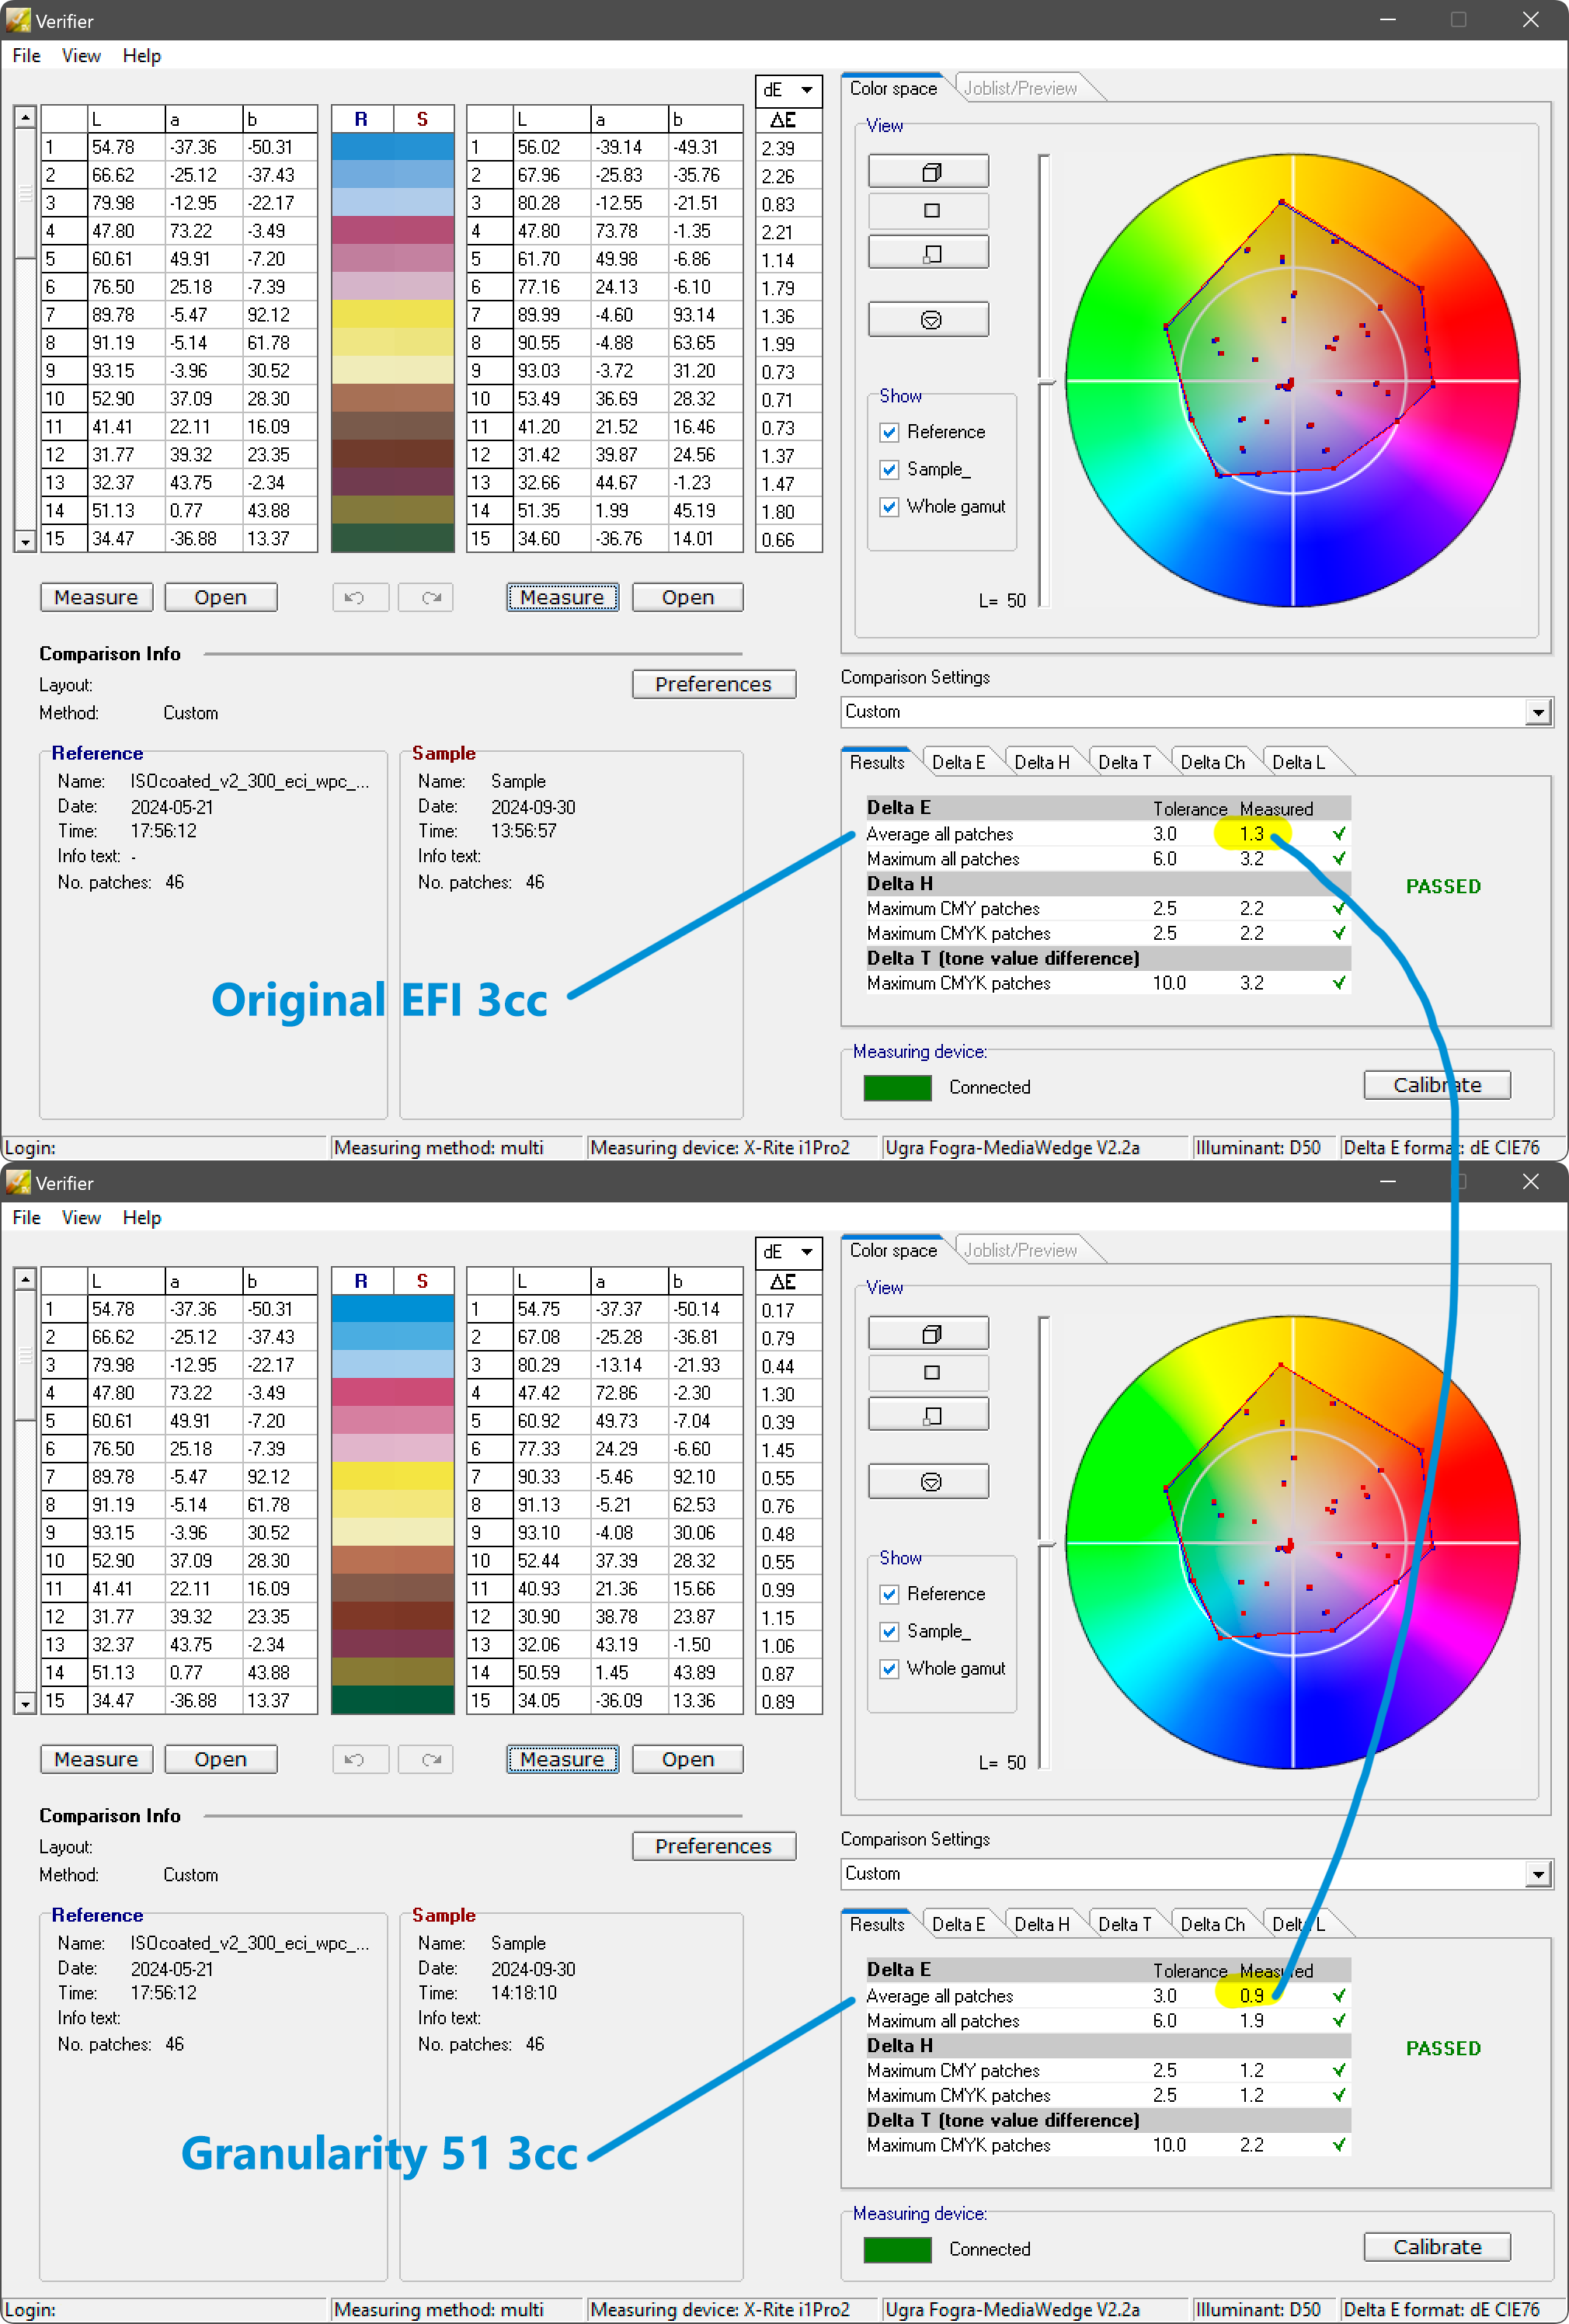Switch to Delta H tab, upper window
1569x2324 pixels.
tap(1041, 762)
